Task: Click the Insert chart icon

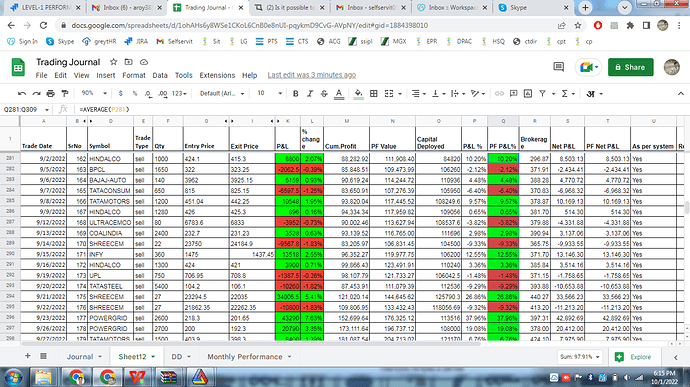Action: point(528,93)
